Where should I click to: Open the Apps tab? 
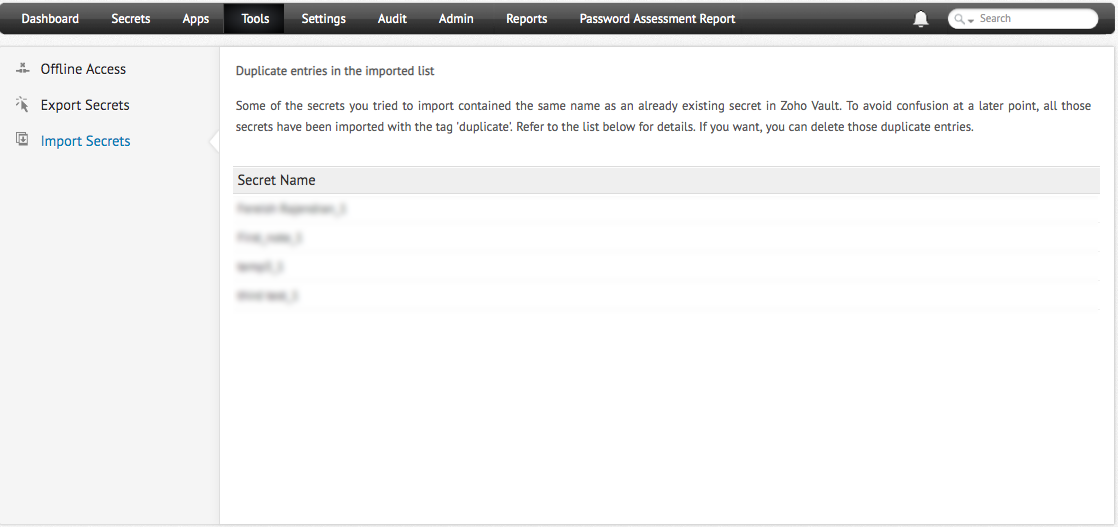point(195,19)
